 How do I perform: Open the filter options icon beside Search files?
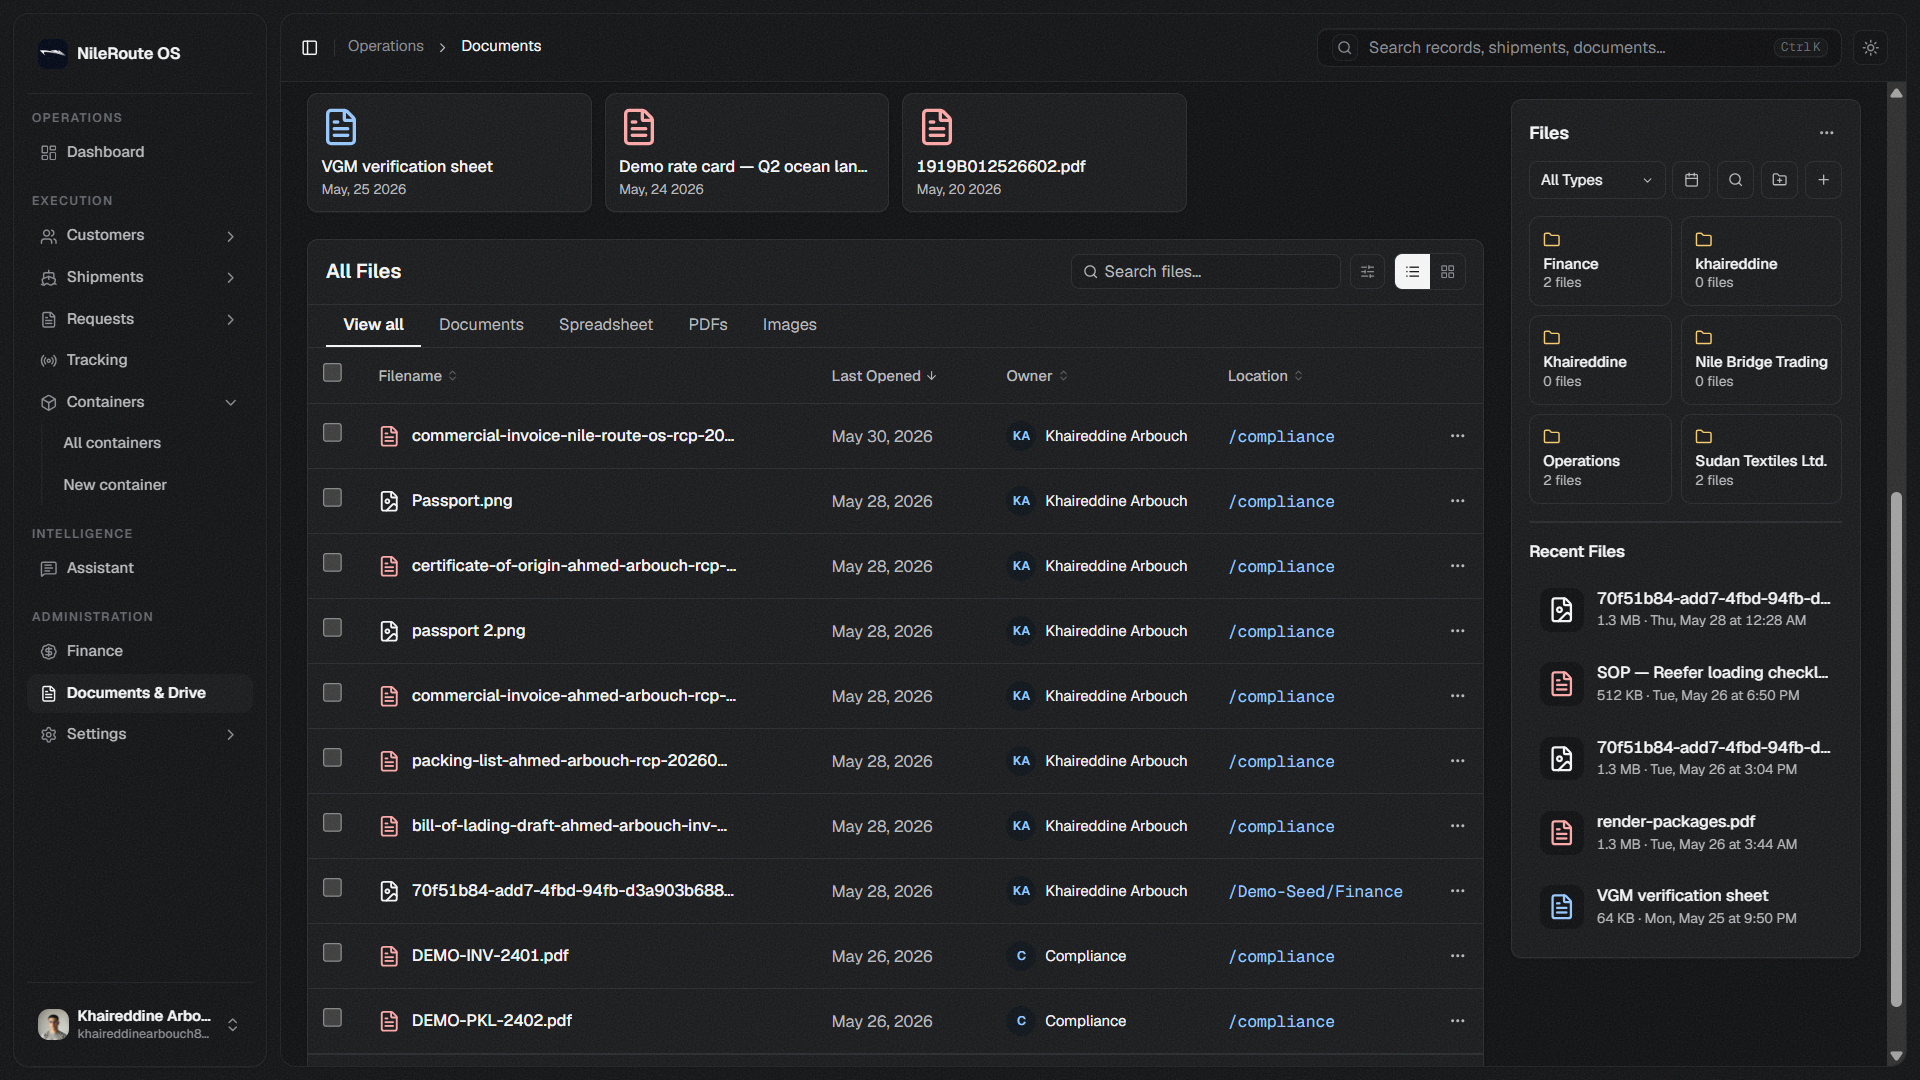pos(1367,272)
